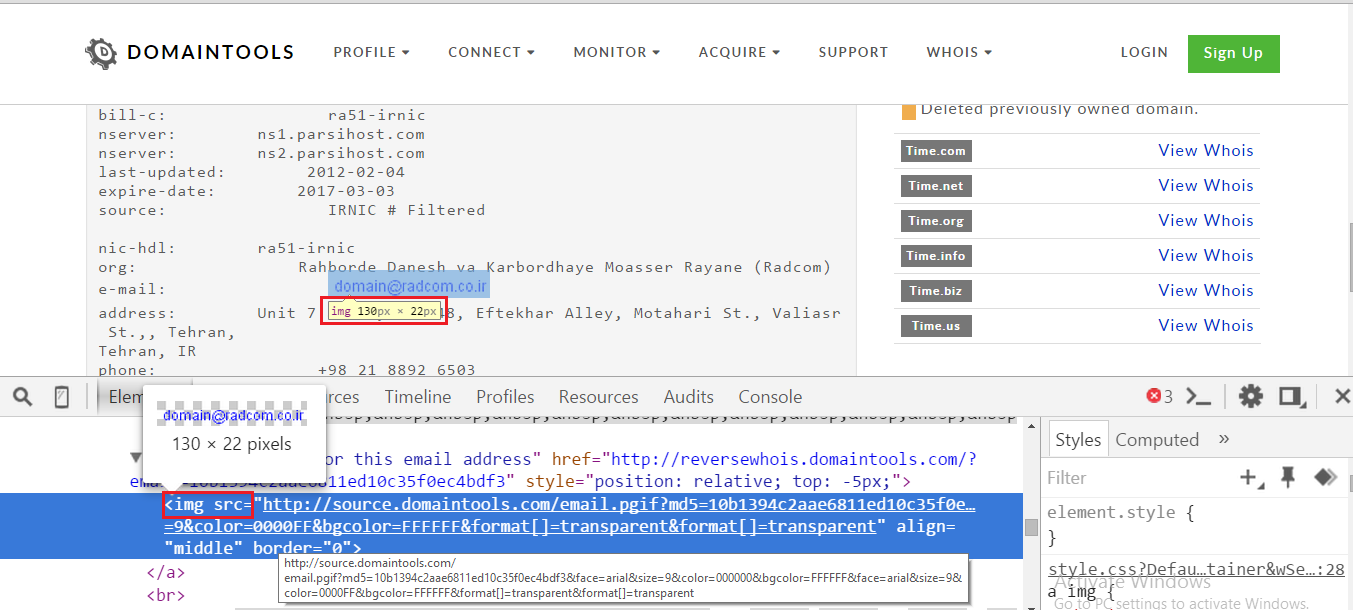
Task: Click the DevTools inspect element magnifier icon
Action: pos(22,397)
